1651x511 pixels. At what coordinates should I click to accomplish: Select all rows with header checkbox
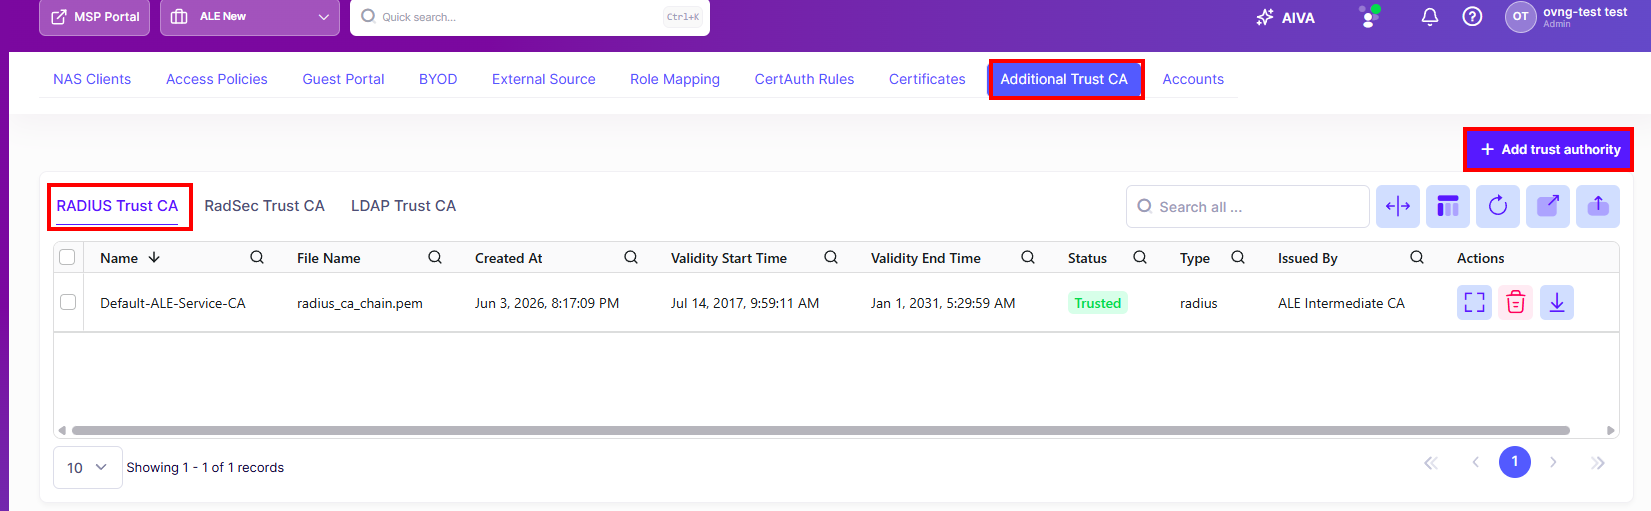tap(67, 257)
